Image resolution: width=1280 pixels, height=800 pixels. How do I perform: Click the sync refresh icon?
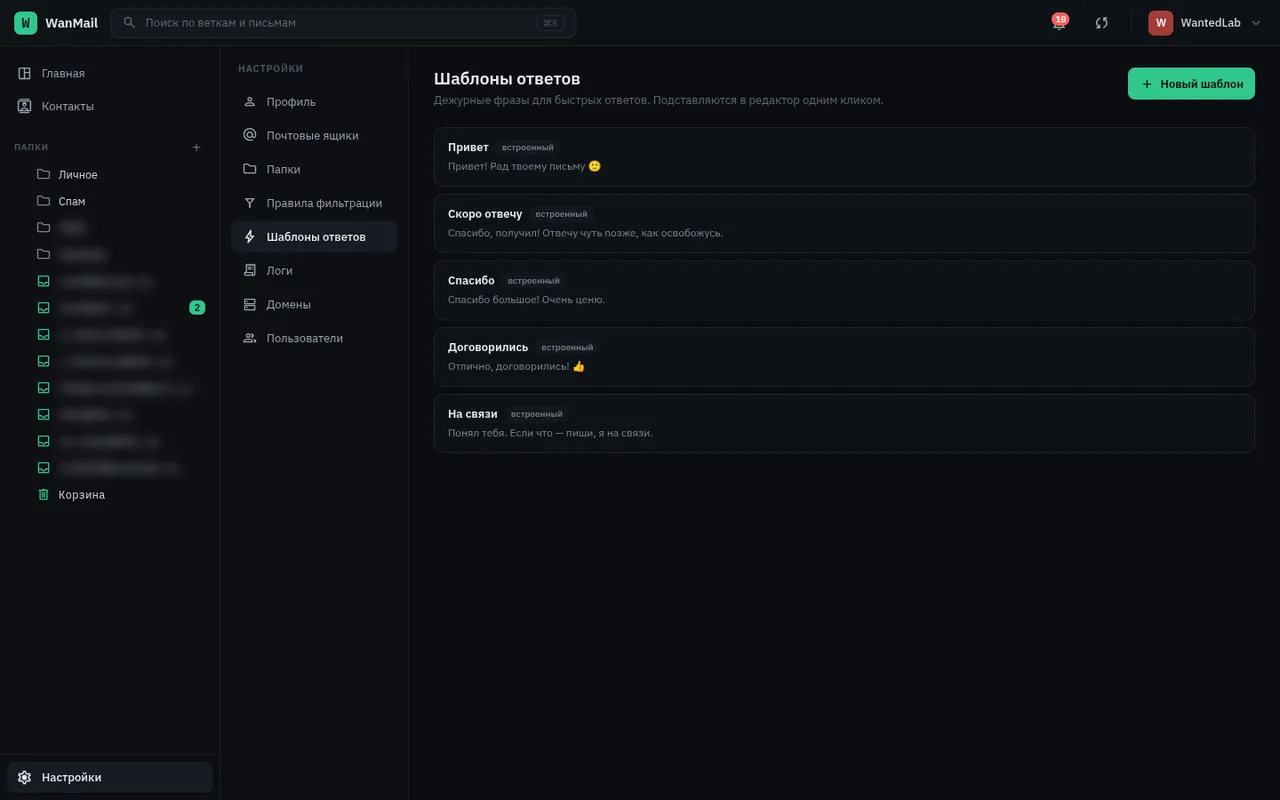1102,23
